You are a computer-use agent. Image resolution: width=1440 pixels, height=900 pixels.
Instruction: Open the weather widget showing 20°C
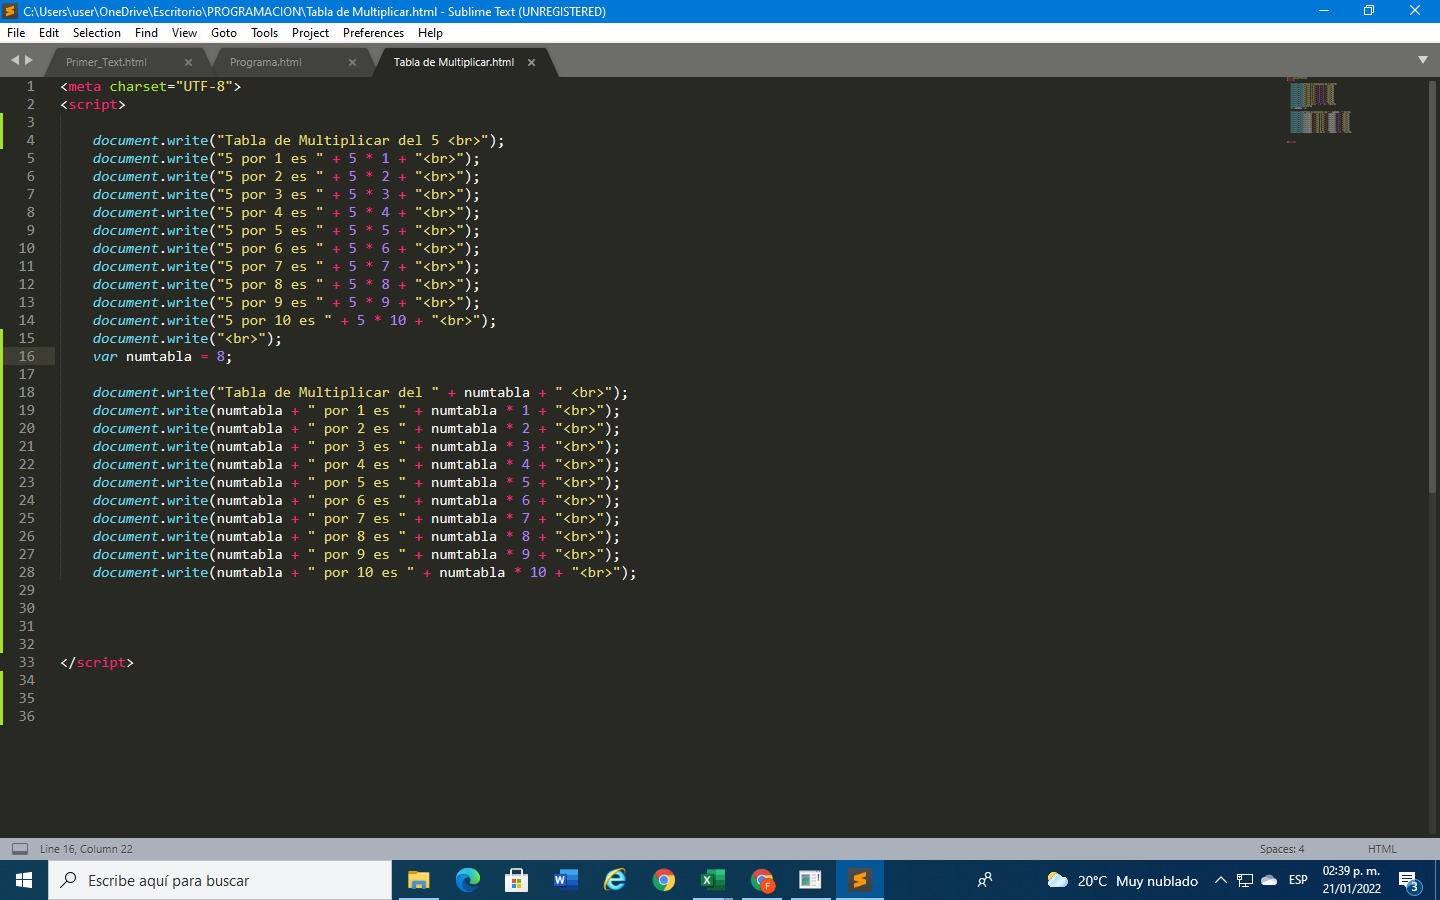[x=1122, y=880]
